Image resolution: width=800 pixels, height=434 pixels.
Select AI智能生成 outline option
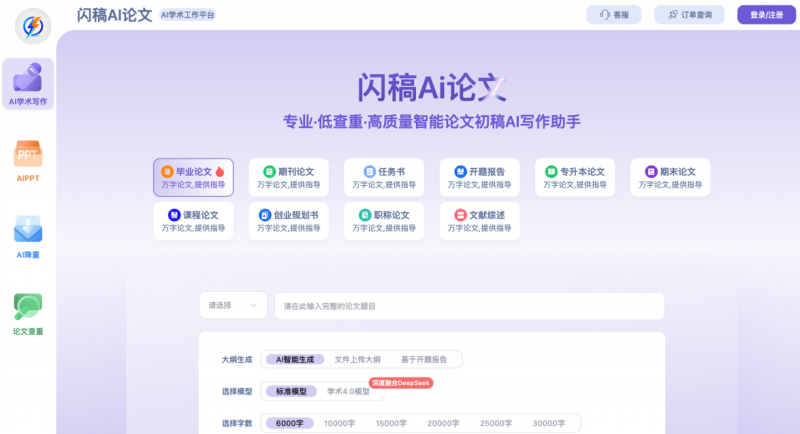point(295,360)
